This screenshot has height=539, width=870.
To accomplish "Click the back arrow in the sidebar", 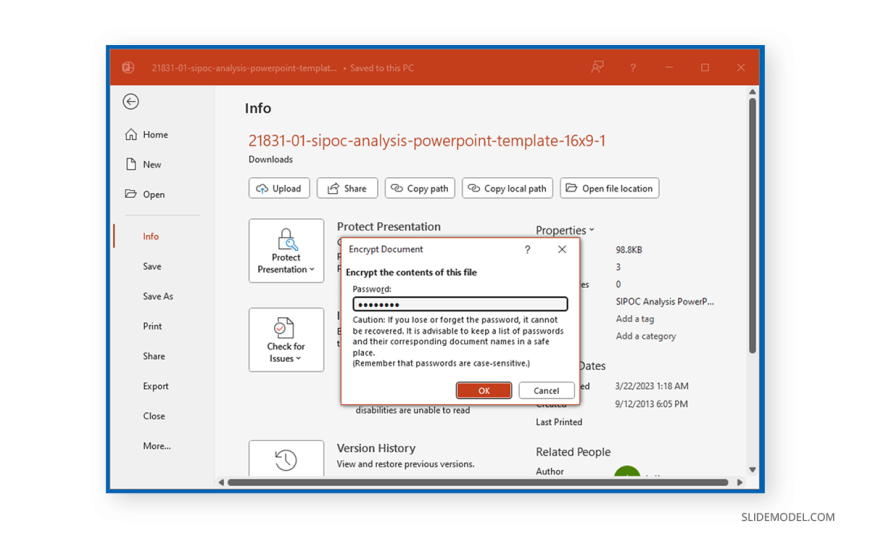I will click(x=131, y=102).
